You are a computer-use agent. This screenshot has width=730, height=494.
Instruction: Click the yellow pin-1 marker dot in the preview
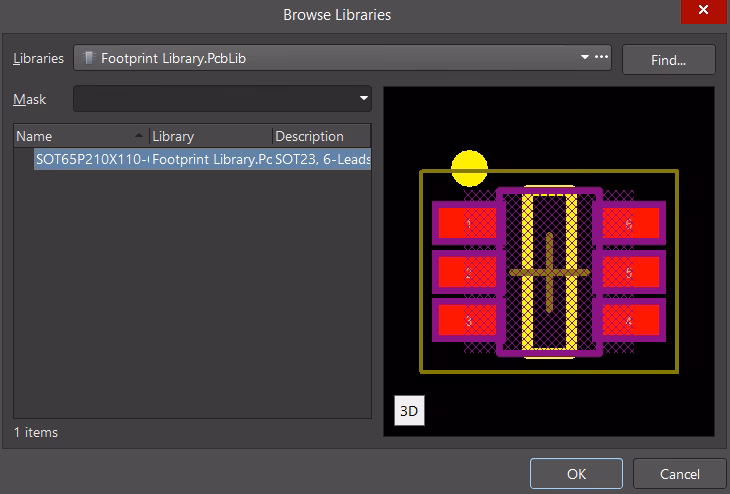point(469,168)
